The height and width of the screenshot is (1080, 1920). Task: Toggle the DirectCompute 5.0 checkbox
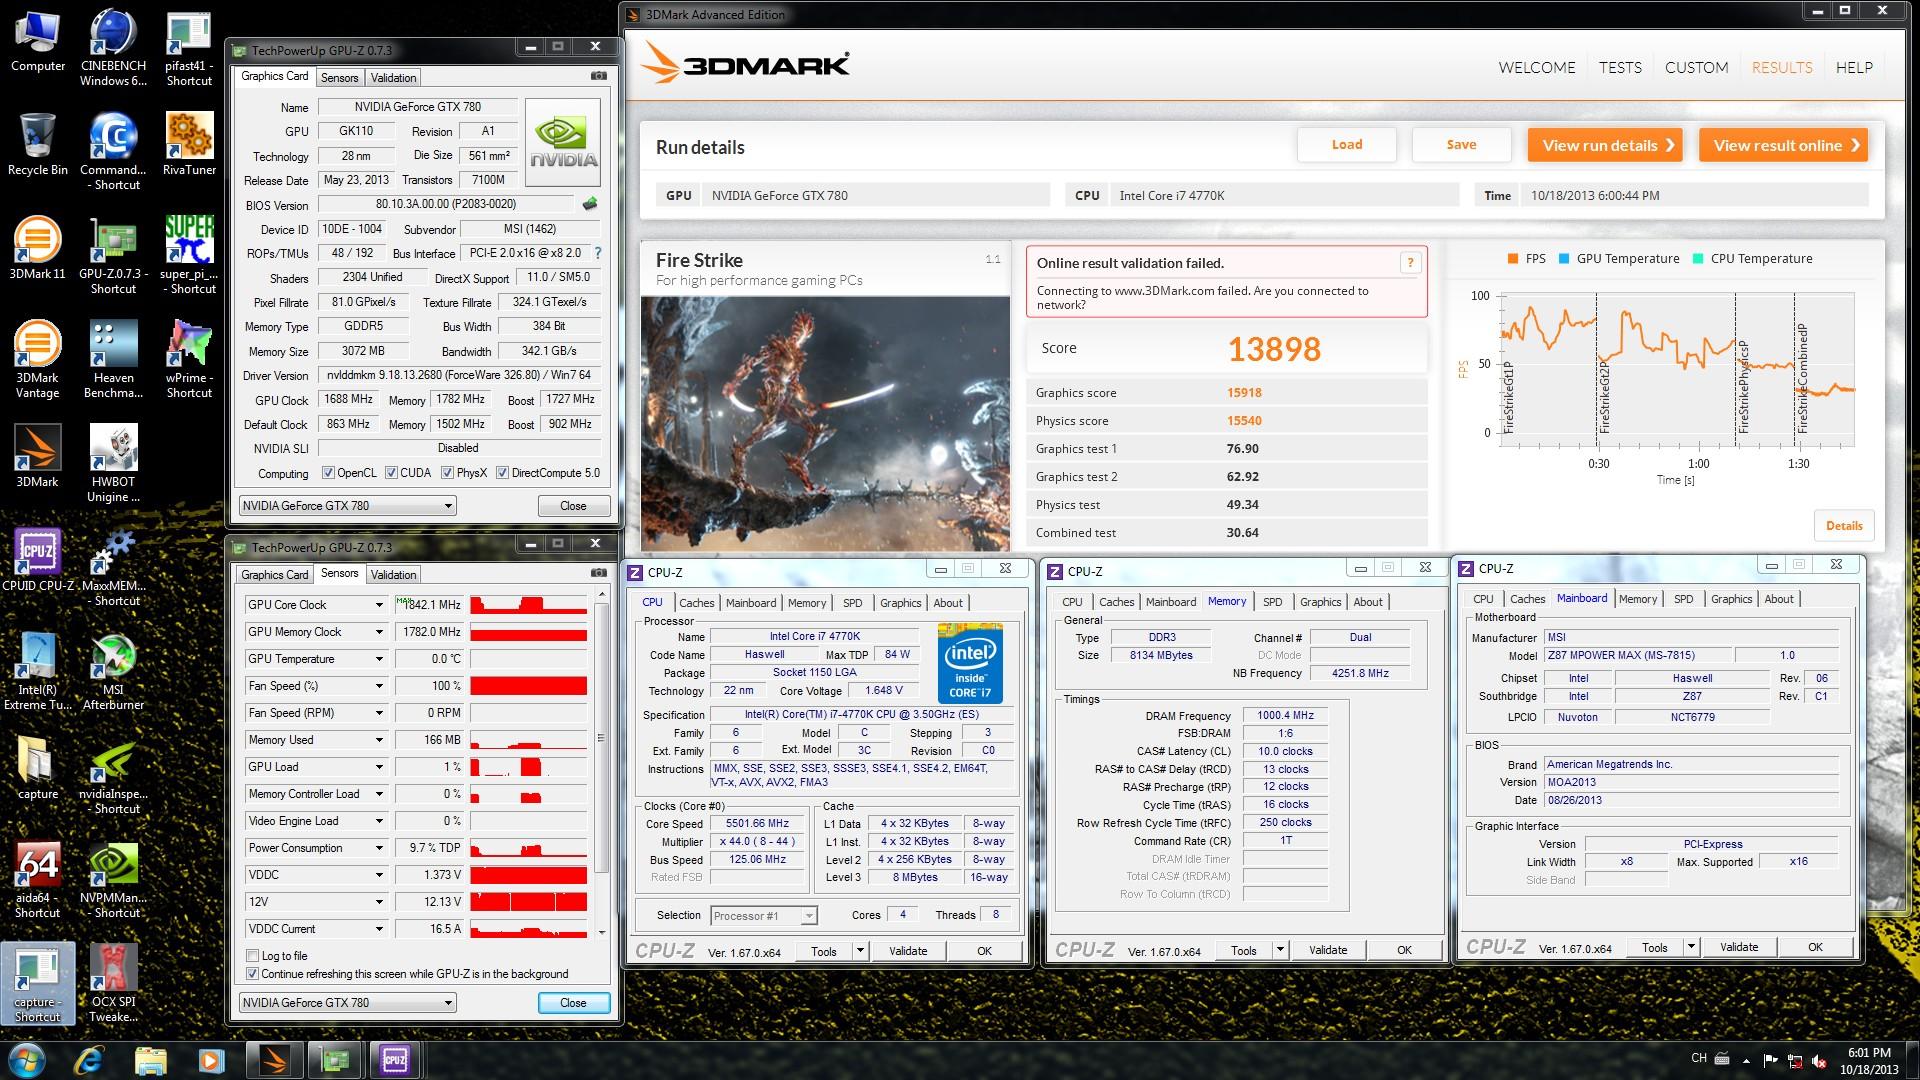502,473
